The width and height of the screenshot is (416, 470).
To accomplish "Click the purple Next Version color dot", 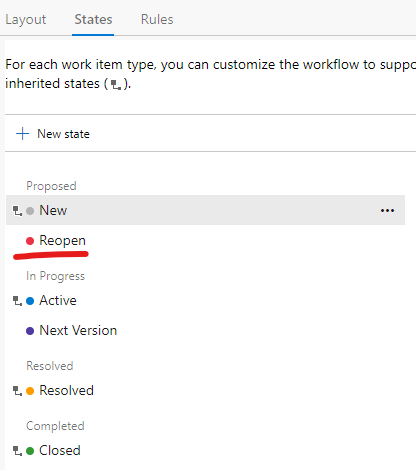I will (30, 331).
